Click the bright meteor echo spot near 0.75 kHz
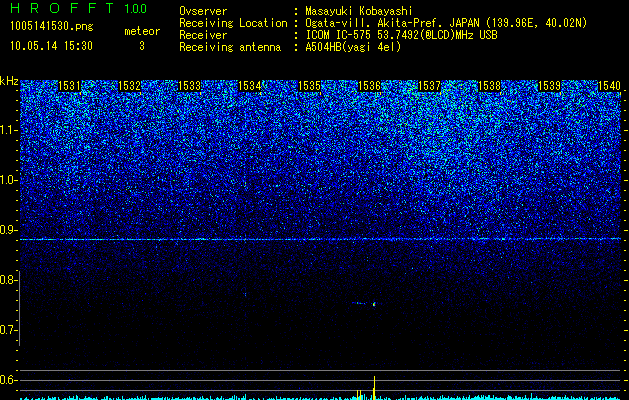 point(374,304)
